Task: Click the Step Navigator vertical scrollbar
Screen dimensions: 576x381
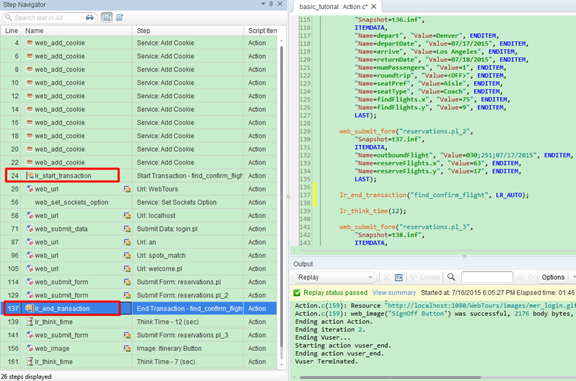Action: pos(281,198)
